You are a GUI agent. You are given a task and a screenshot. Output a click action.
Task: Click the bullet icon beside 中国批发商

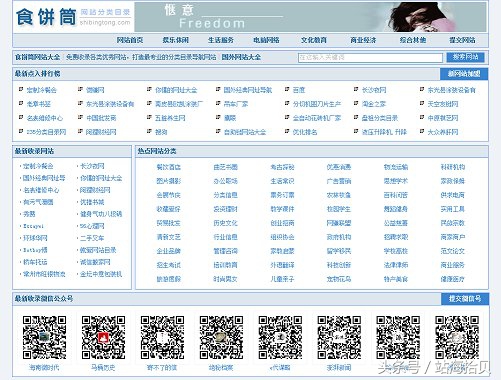tap(80, 117)
